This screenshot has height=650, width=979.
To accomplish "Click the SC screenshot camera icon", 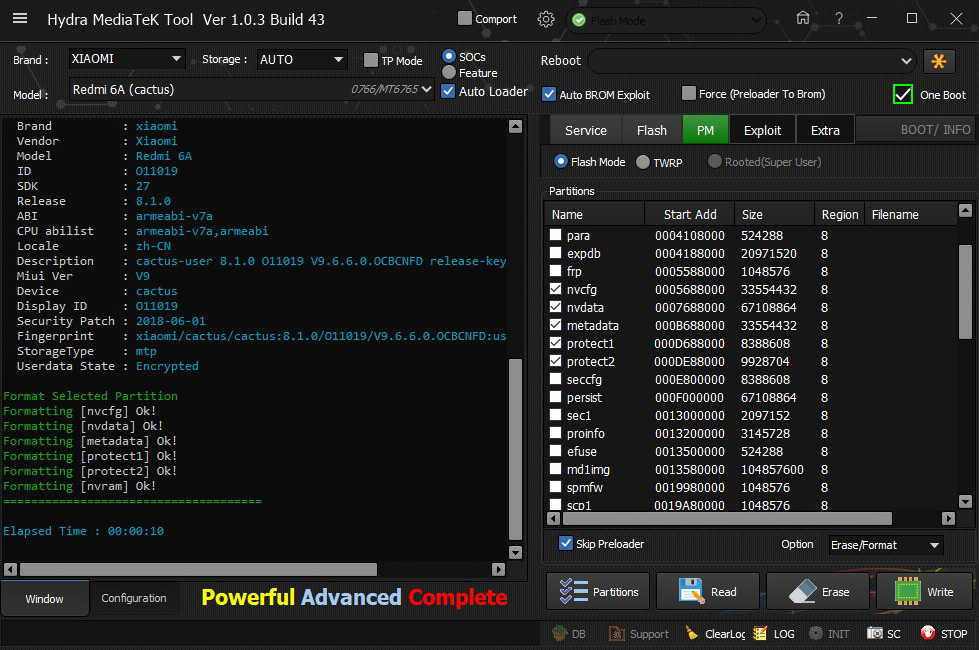I will pyautogui.click(x=875, y=634).
